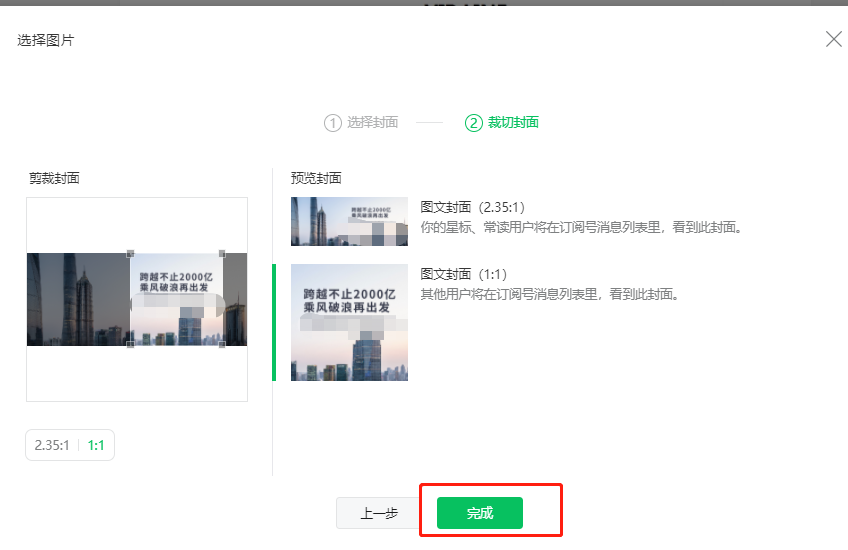This screenshot has height=550, width=848.
Task: Click inside the crop selection area
Action: (x=176, y=299)
